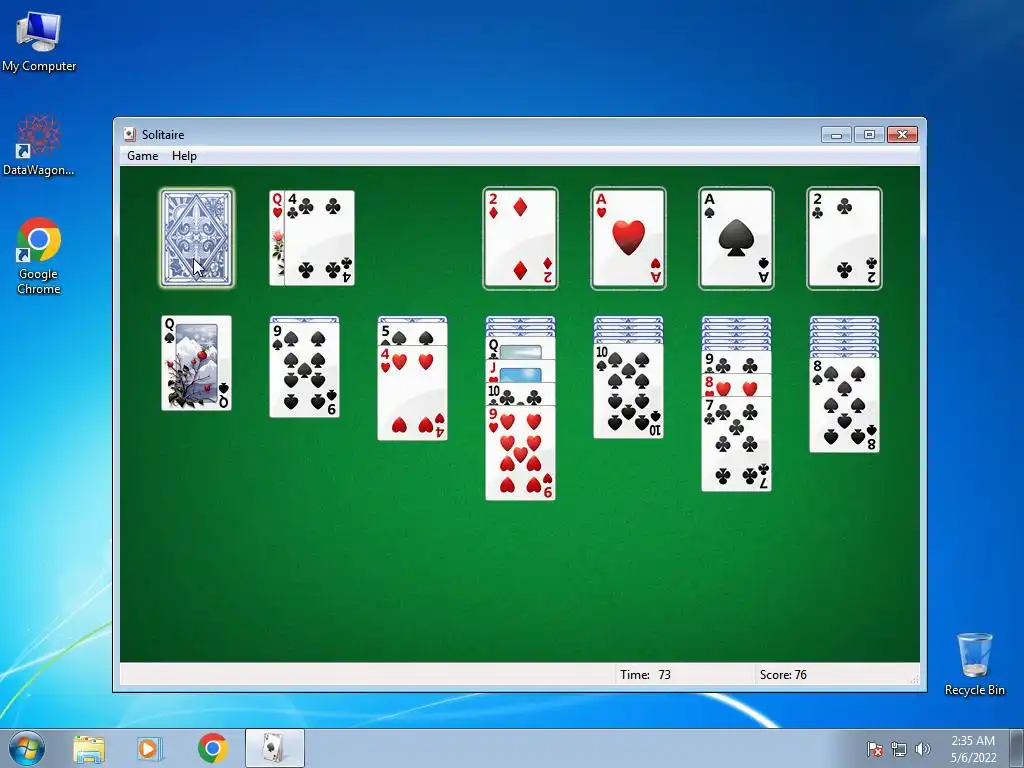Open Action Center flag in system tray

(875, 749)
